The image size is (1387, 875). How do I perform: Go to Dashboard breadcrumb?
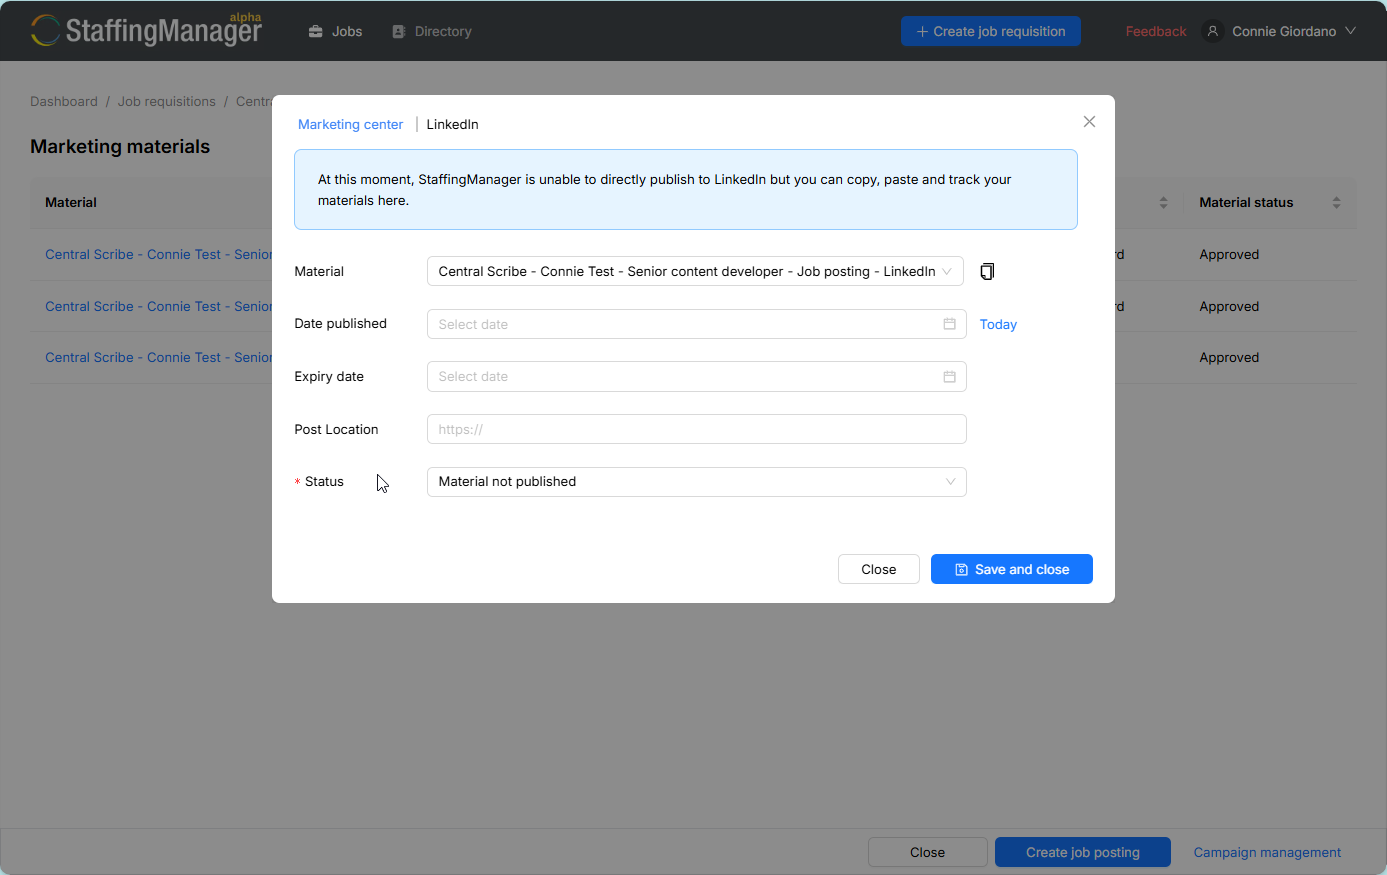64,102
